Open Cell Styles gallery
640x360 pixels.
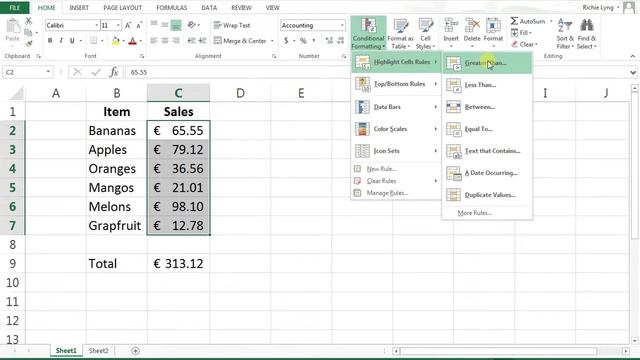[425, 33]
